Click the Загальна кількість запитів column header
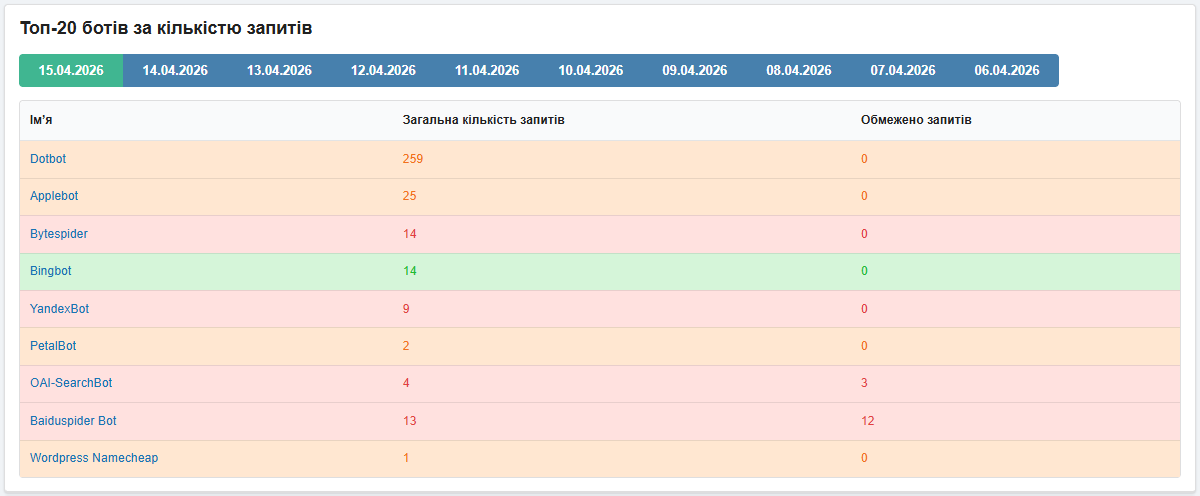 pos(483,120)
